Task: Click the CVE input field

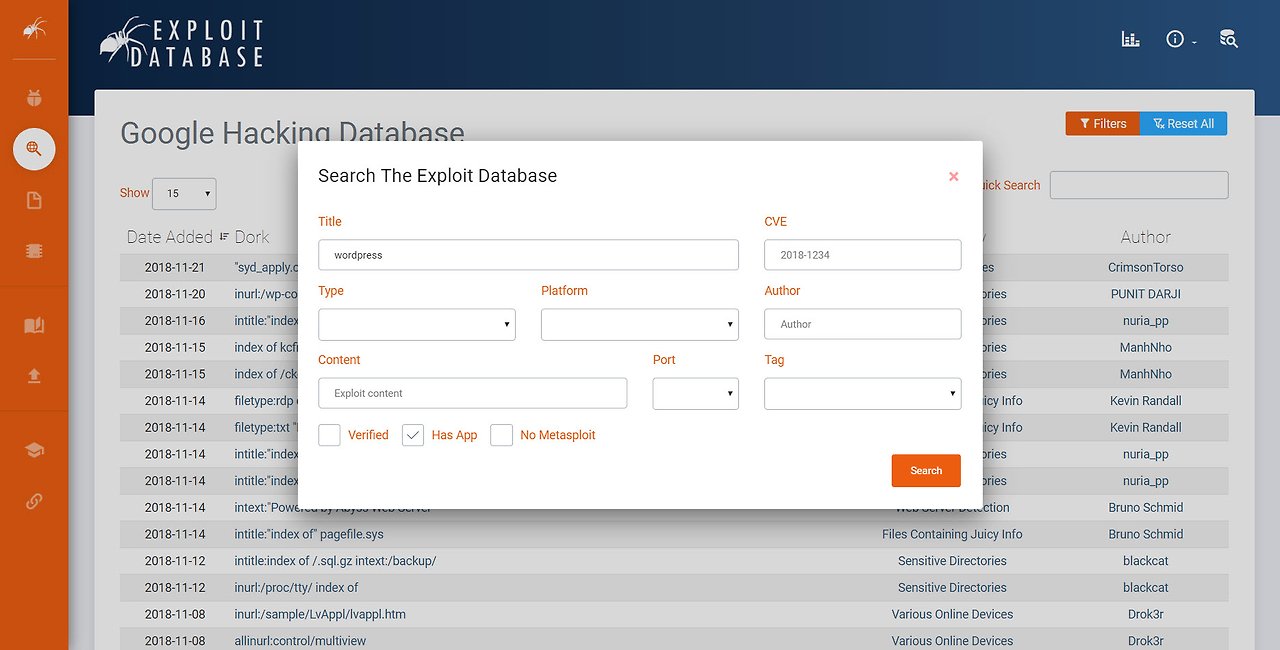Action: tap(863, 255)
